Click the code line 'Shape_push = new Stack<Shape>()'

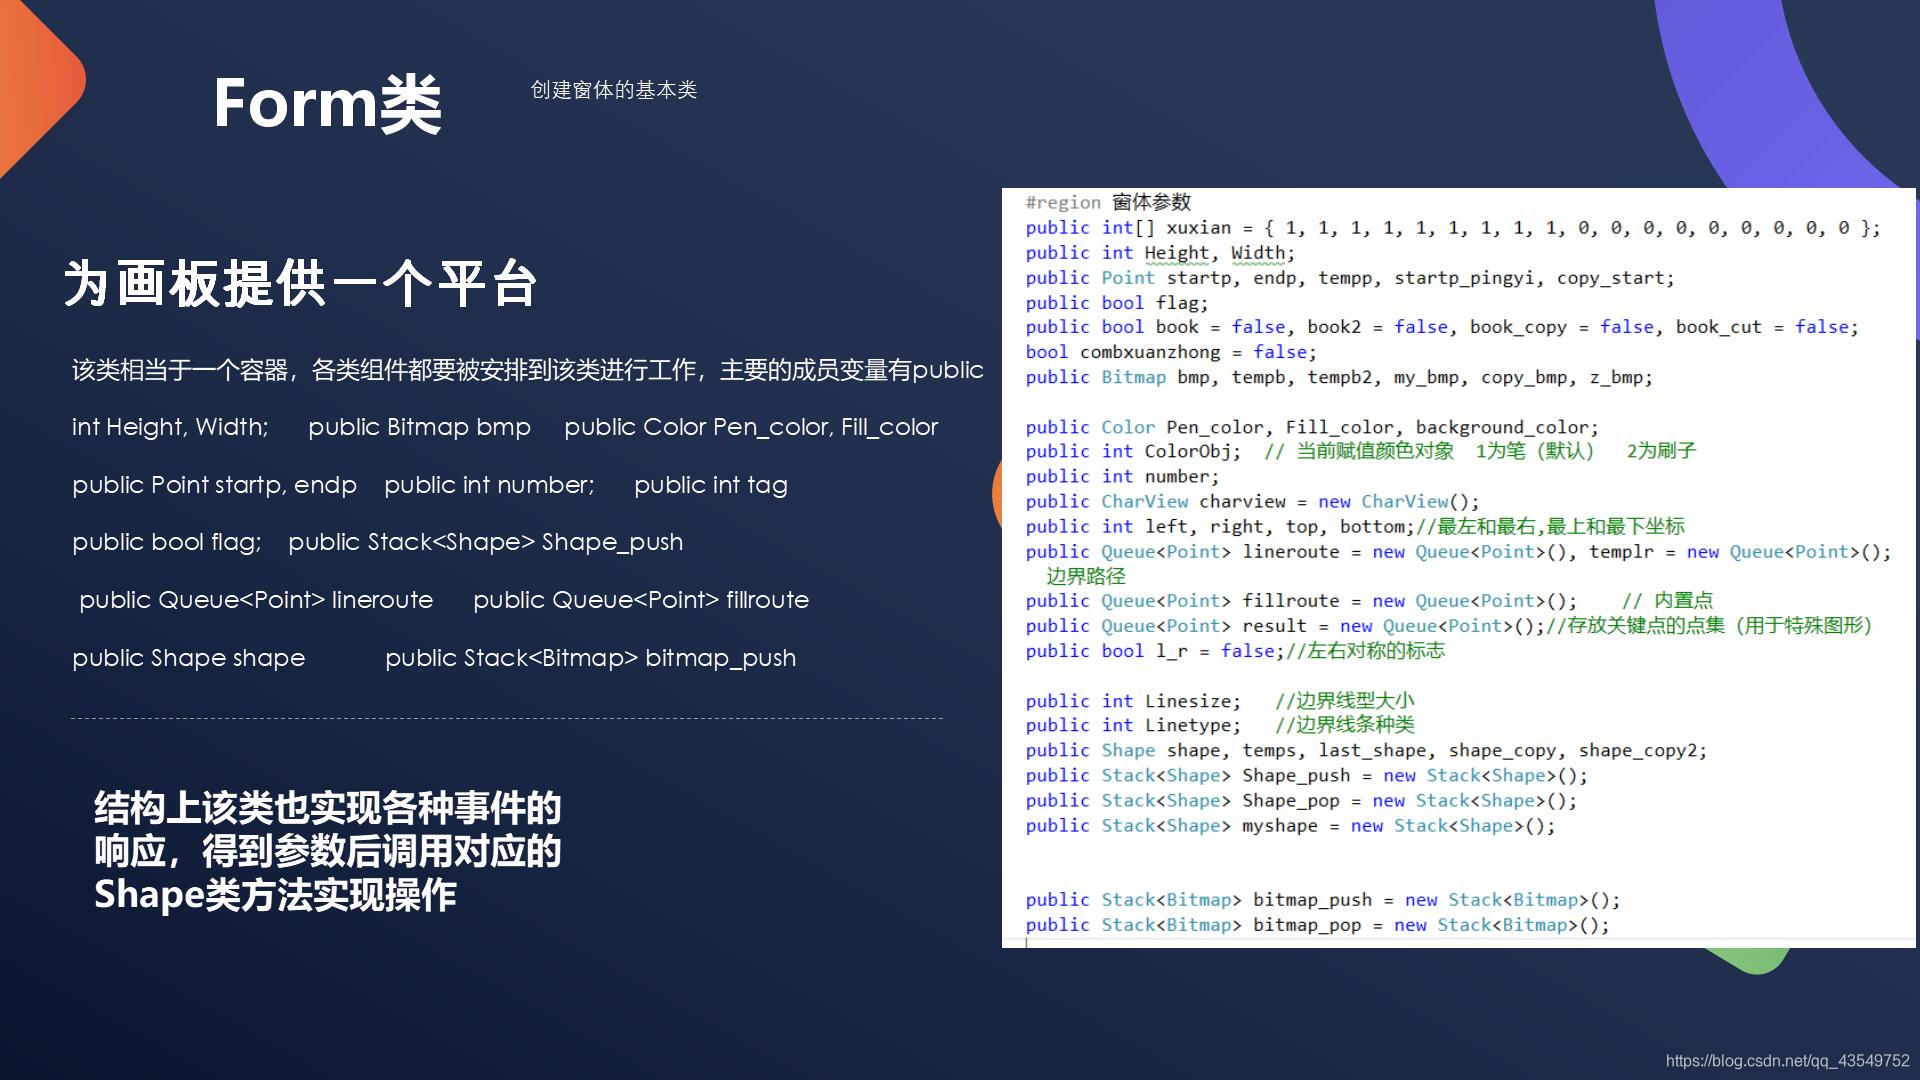coord(1306,775)
